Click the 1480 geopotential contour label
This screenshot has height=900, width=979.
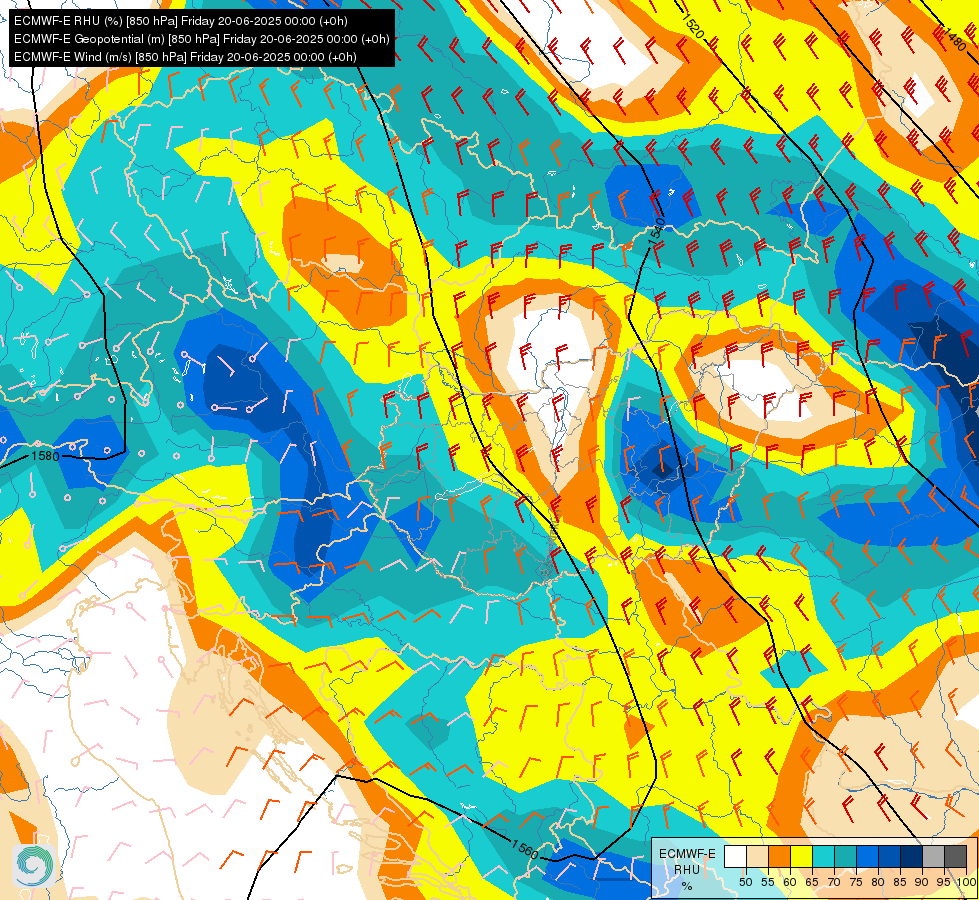tap(955, 39)
